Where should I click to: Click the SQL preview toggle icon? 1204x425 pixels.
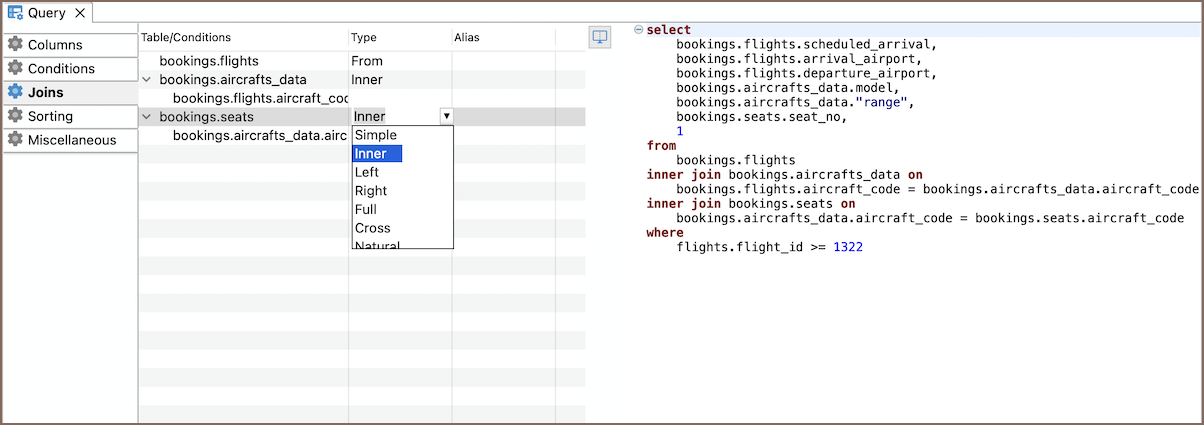(599, 37)
